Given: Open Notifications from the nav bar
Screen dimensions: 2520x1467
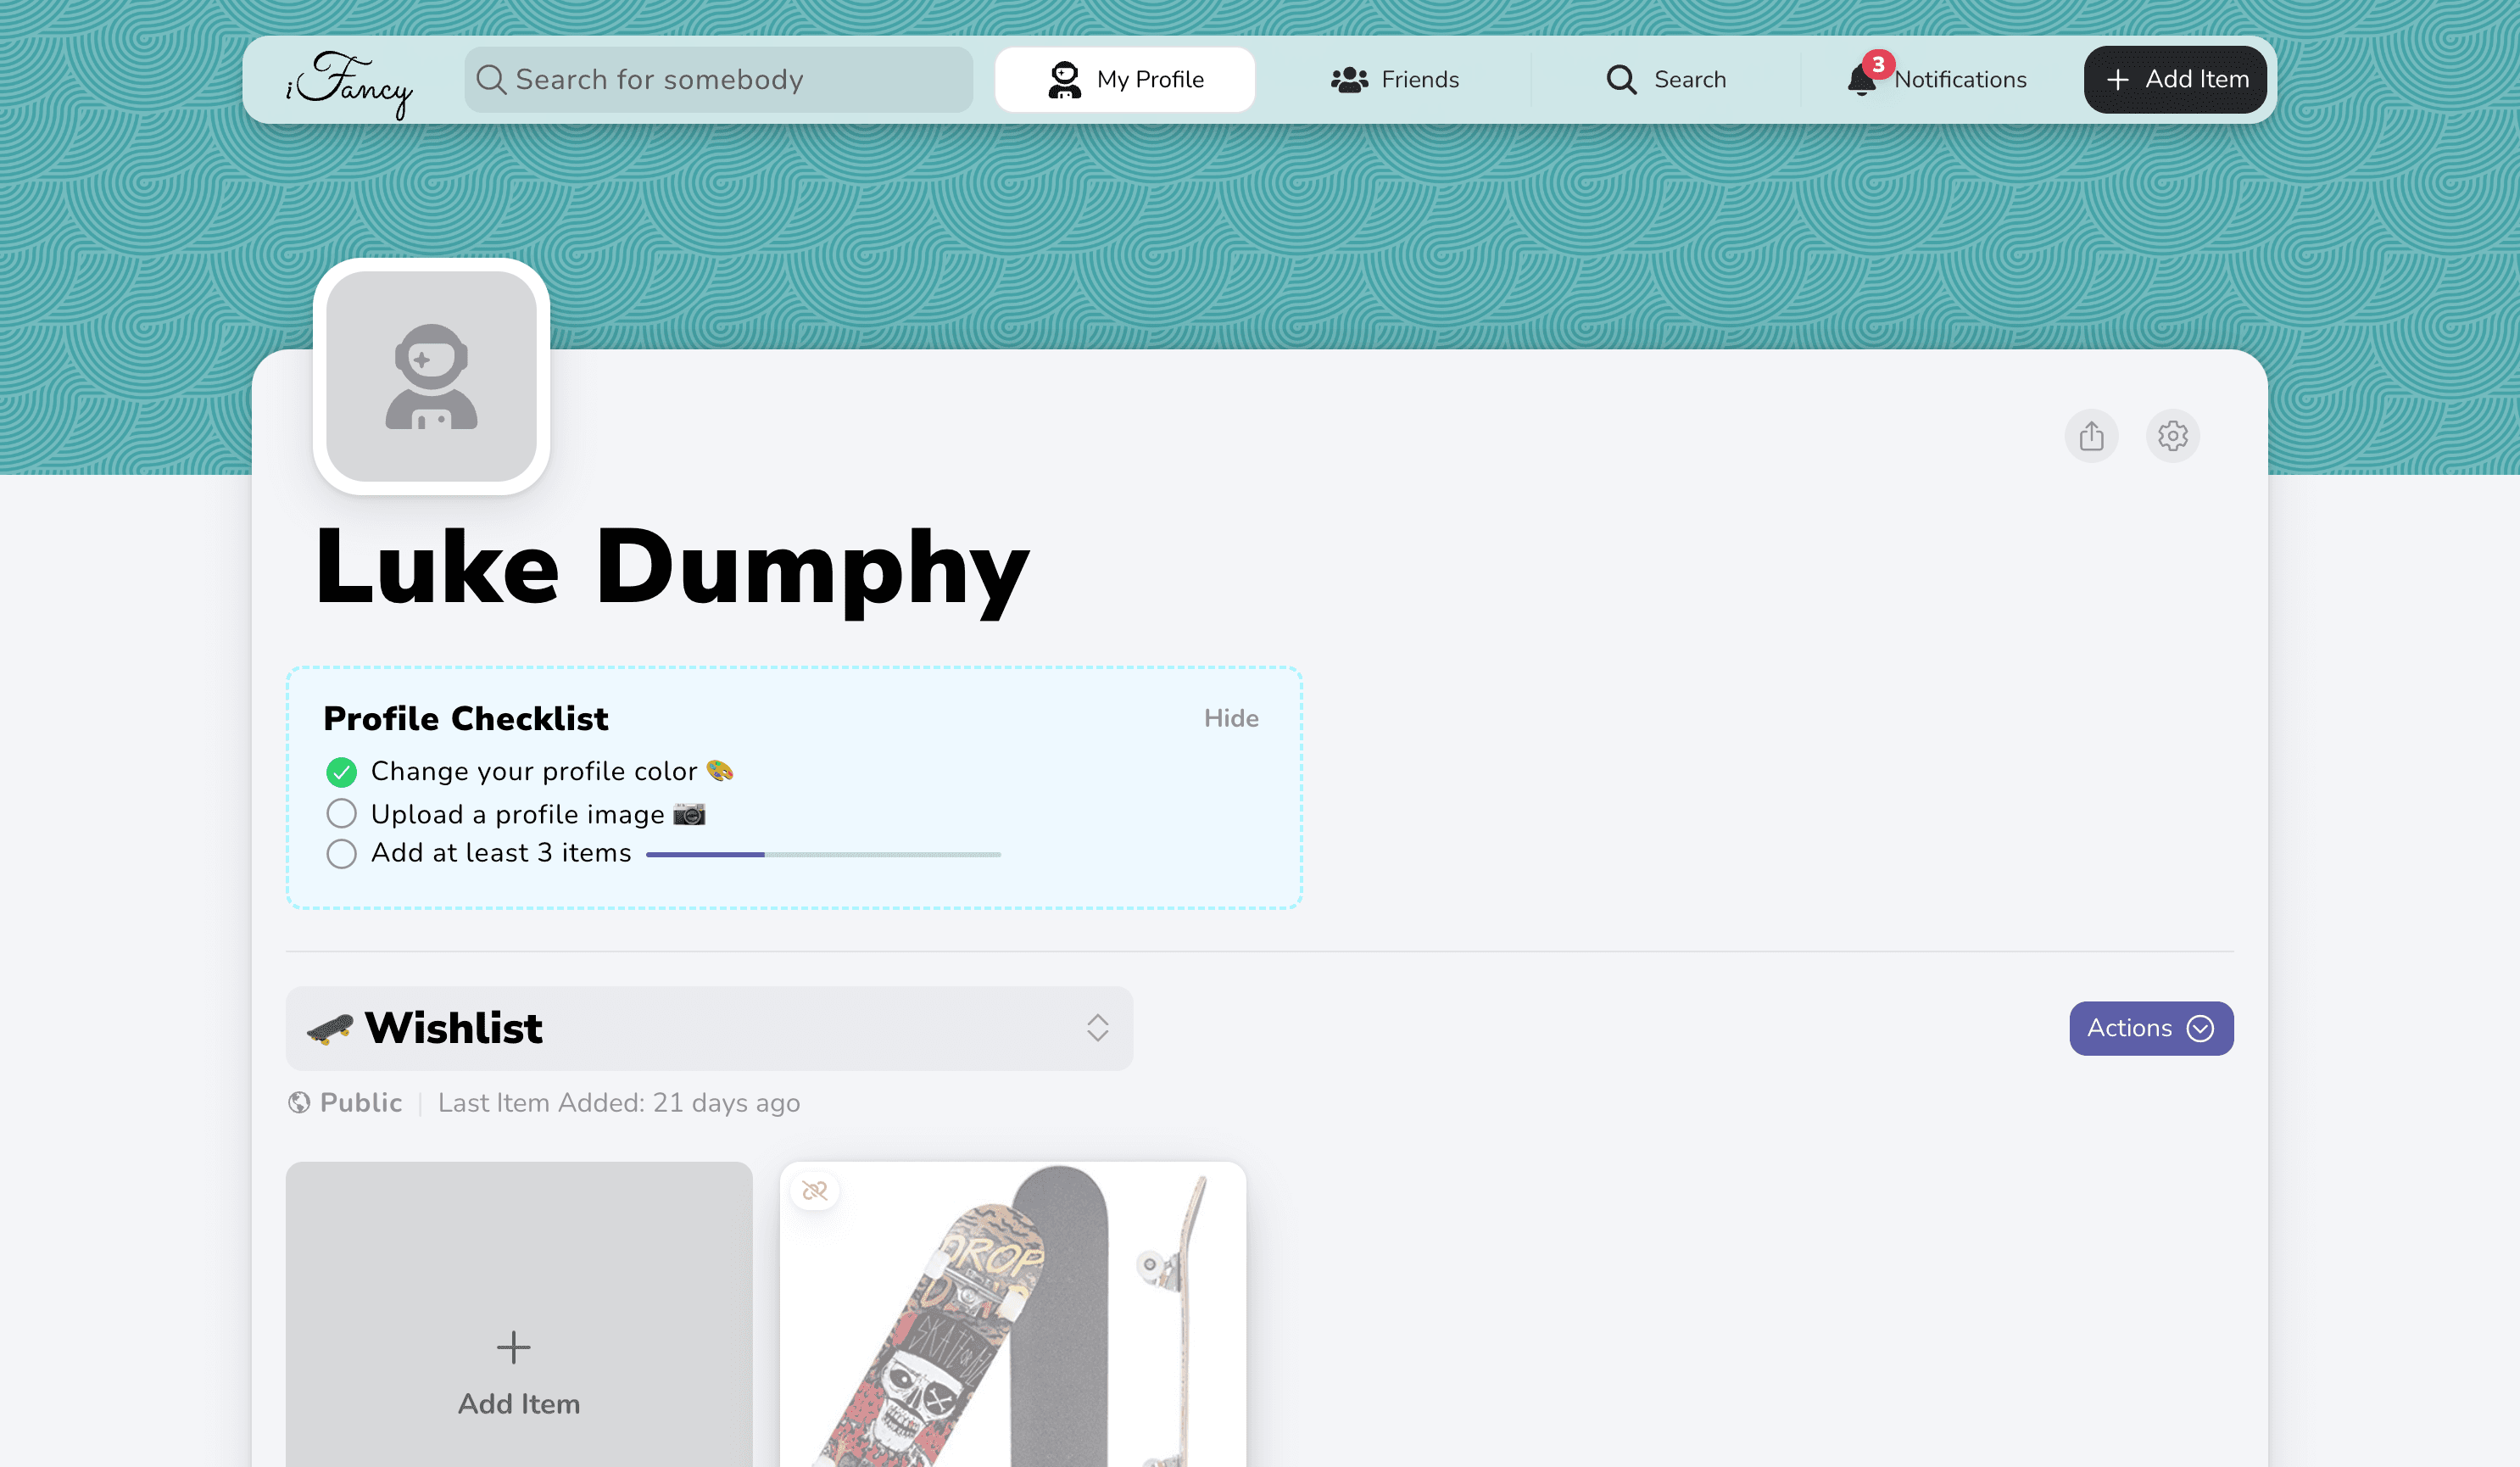Looking at the screenshot, I should [x=1936, y=79].
